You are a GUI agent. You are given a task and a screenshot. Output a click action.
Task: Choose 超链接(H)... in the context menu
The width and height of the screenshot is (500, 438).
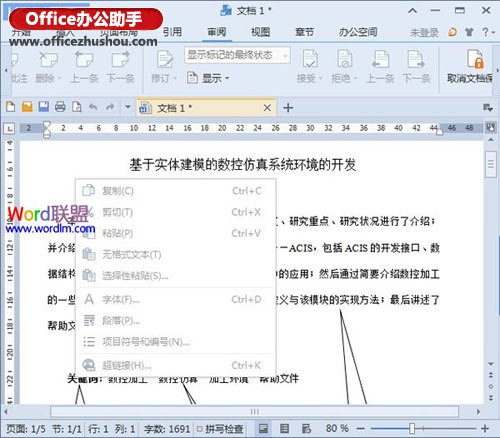[176, 365]
